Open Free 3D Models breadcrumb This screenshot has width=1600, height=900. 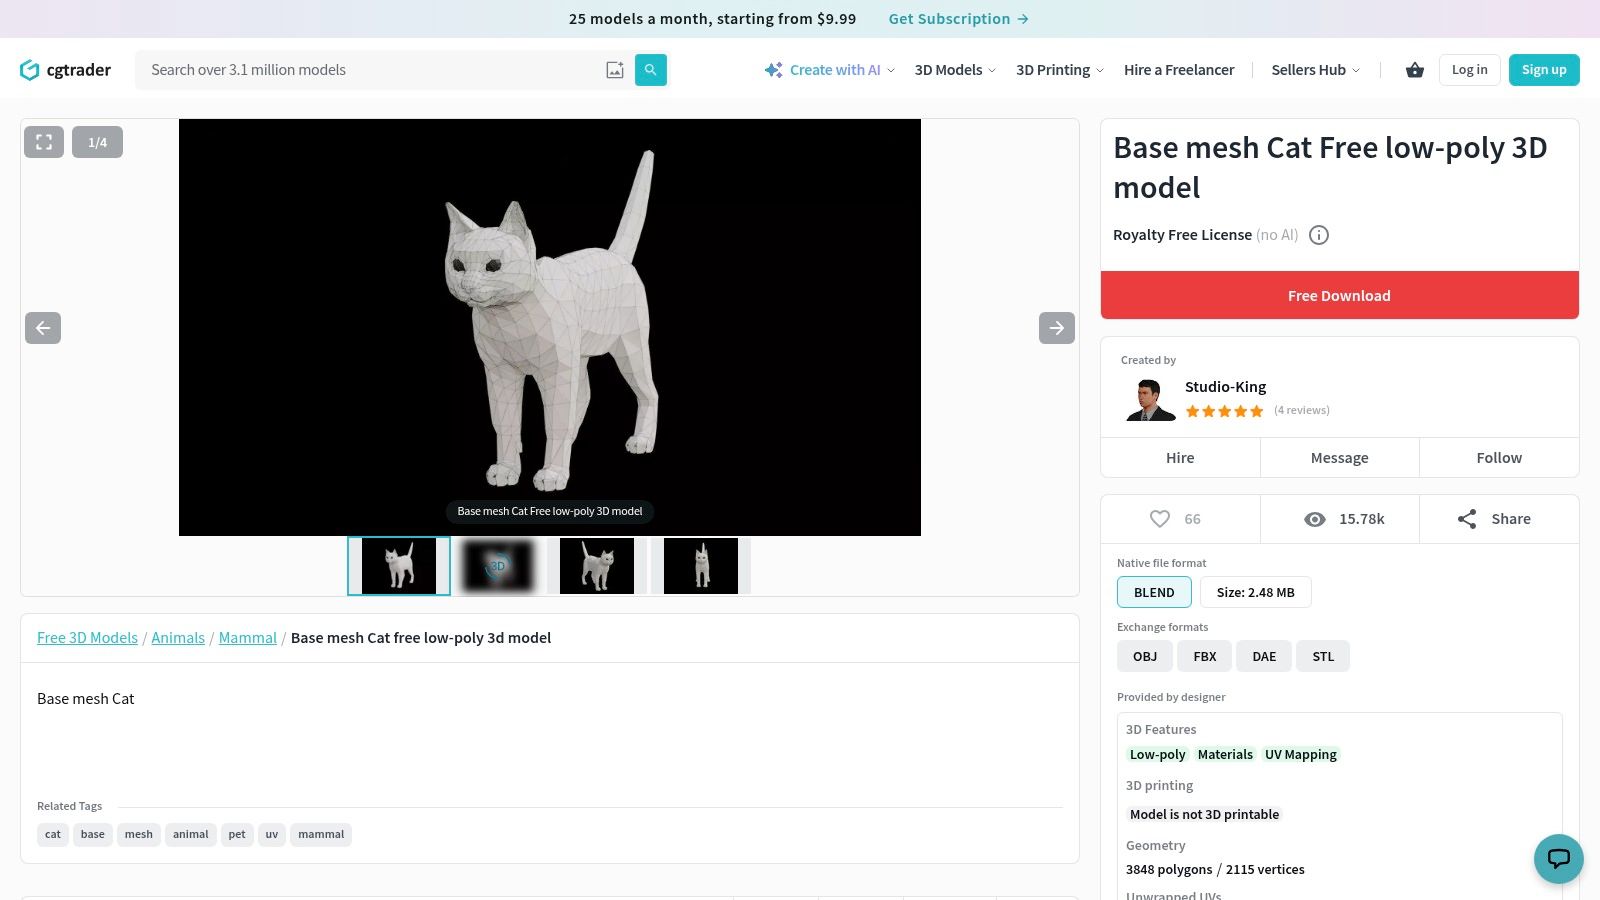click(87, 638)
